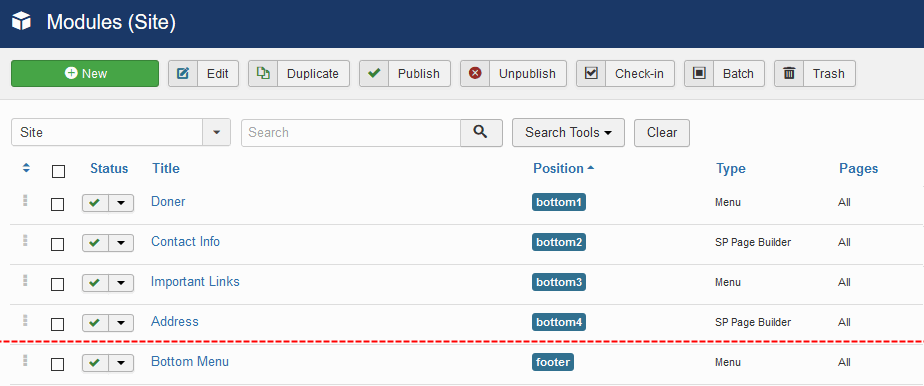Grab the drag handle of Doner row
The height and width of the screenshot is (386, 924).
coord(25,200)
